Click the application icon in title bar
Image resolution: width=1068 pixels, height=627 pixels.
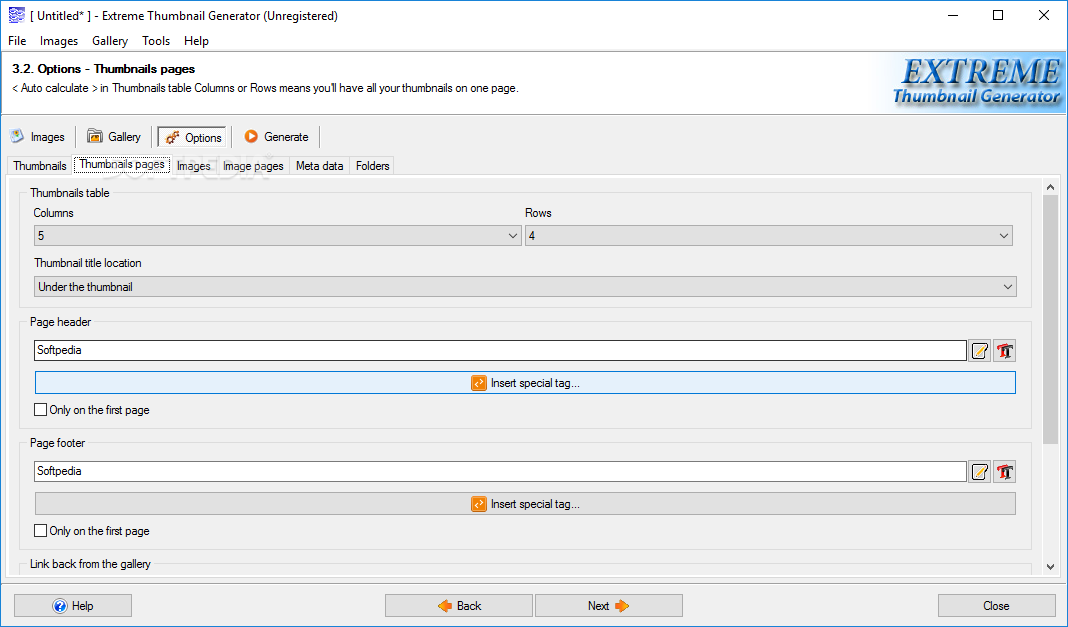coord(16,15)
